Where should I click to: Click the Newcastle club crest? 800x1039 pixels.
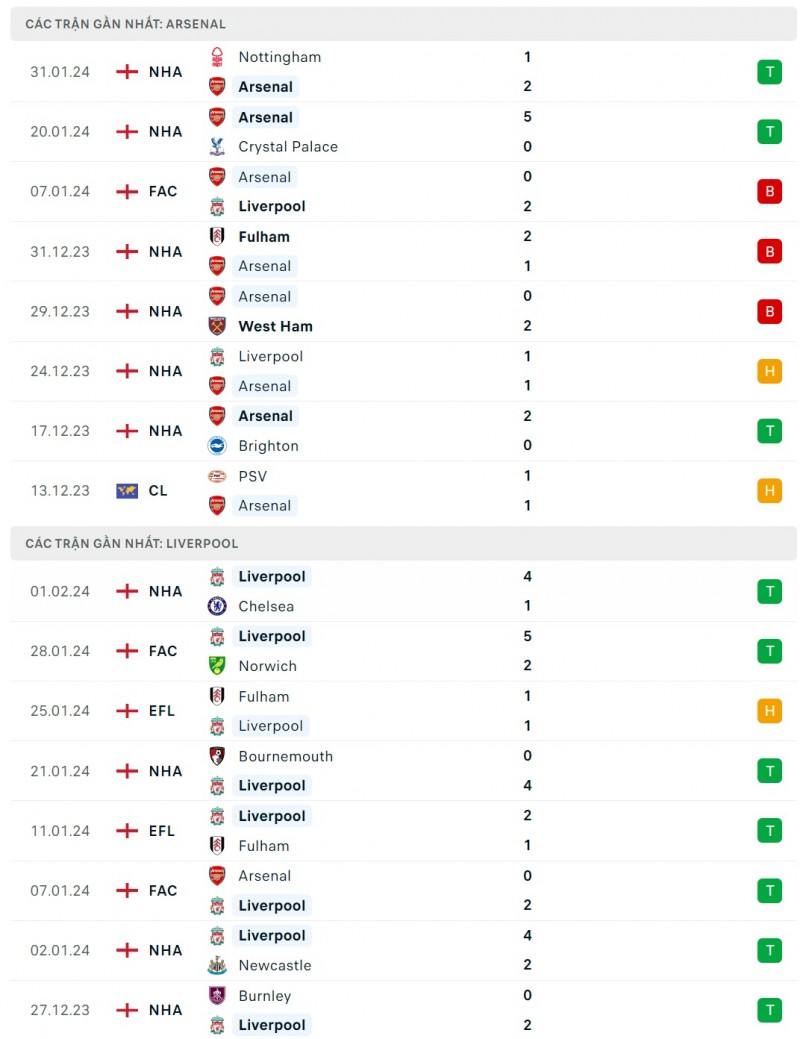pyautogui.click(x=217, y=966)
